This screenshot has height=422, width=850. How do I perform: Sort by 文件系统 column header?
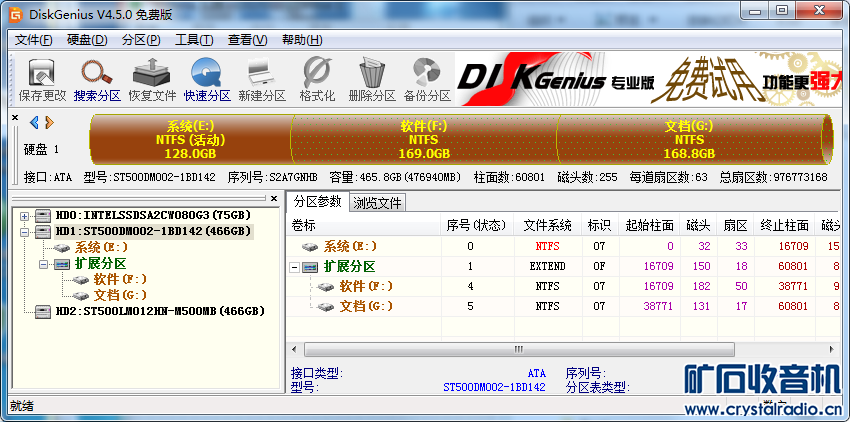pos(548,225)
